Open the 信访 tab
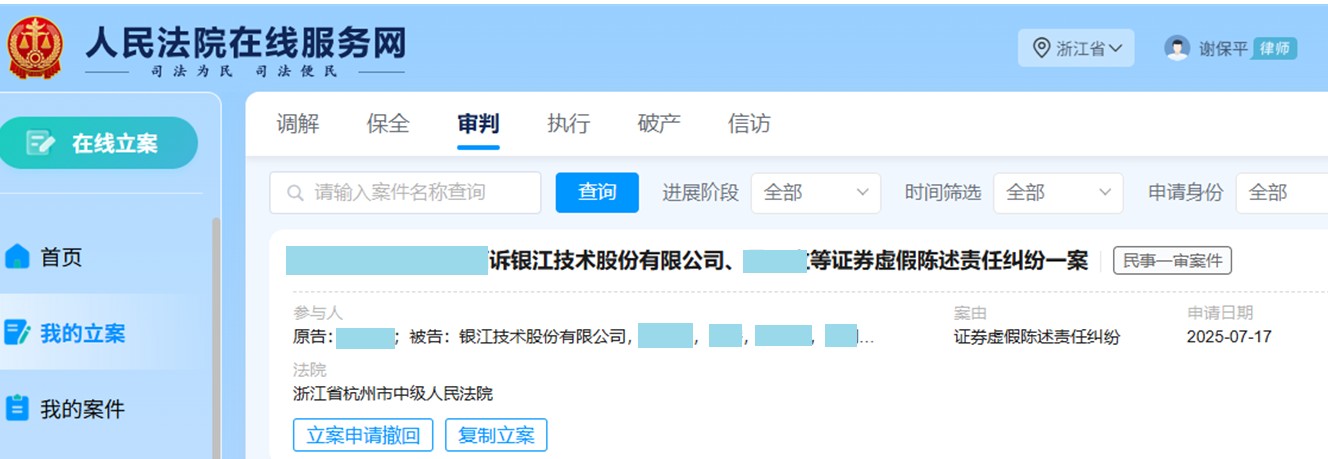The width and height of the screenshot is (1328, 459). 749,124
